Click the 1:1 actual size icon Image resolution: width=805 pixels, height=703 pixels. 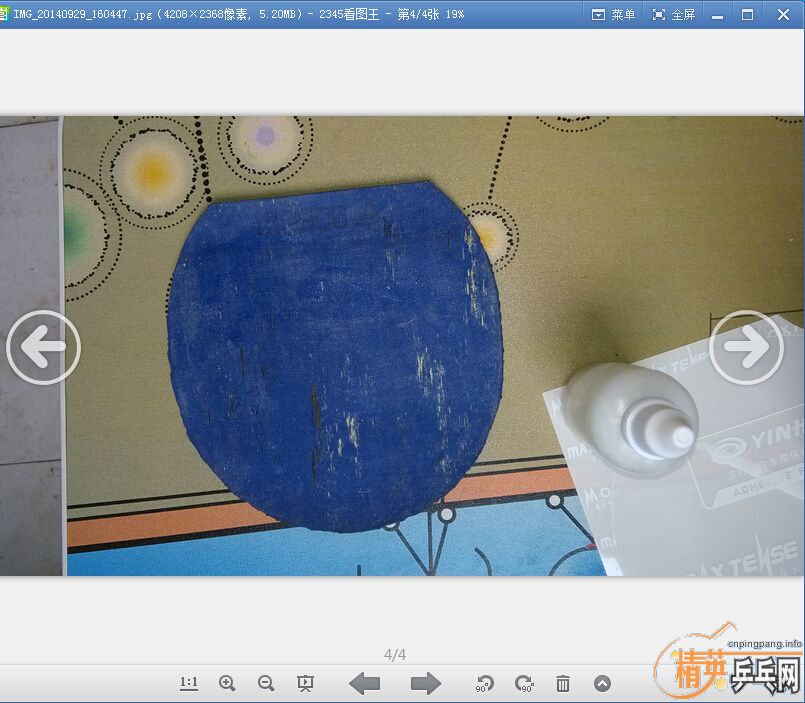pos(189,683)
